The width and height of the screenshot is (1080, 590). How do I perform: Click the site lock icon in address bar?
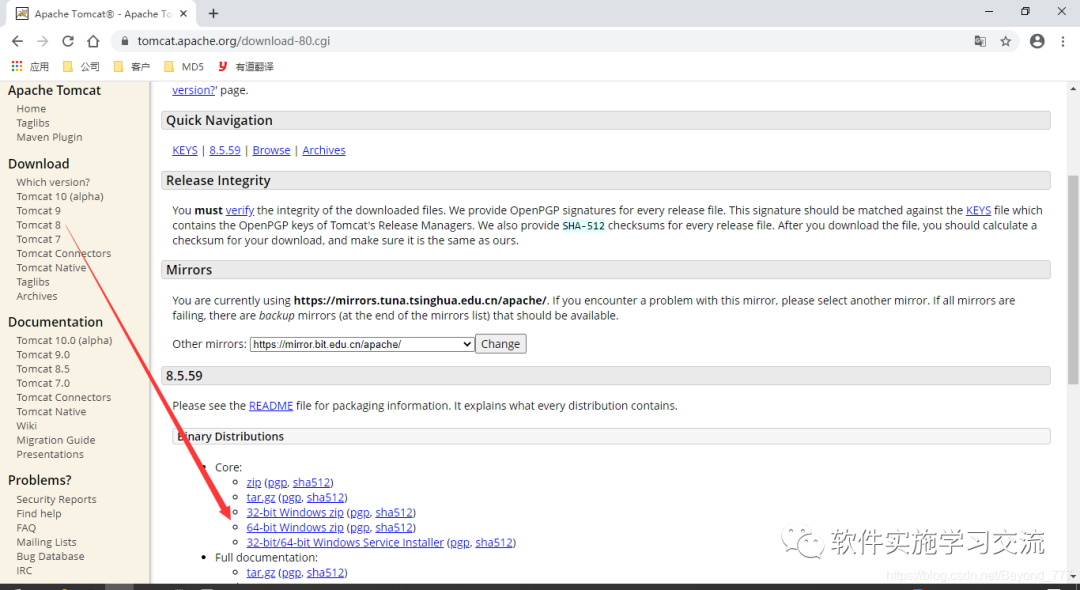click(125, 41)
